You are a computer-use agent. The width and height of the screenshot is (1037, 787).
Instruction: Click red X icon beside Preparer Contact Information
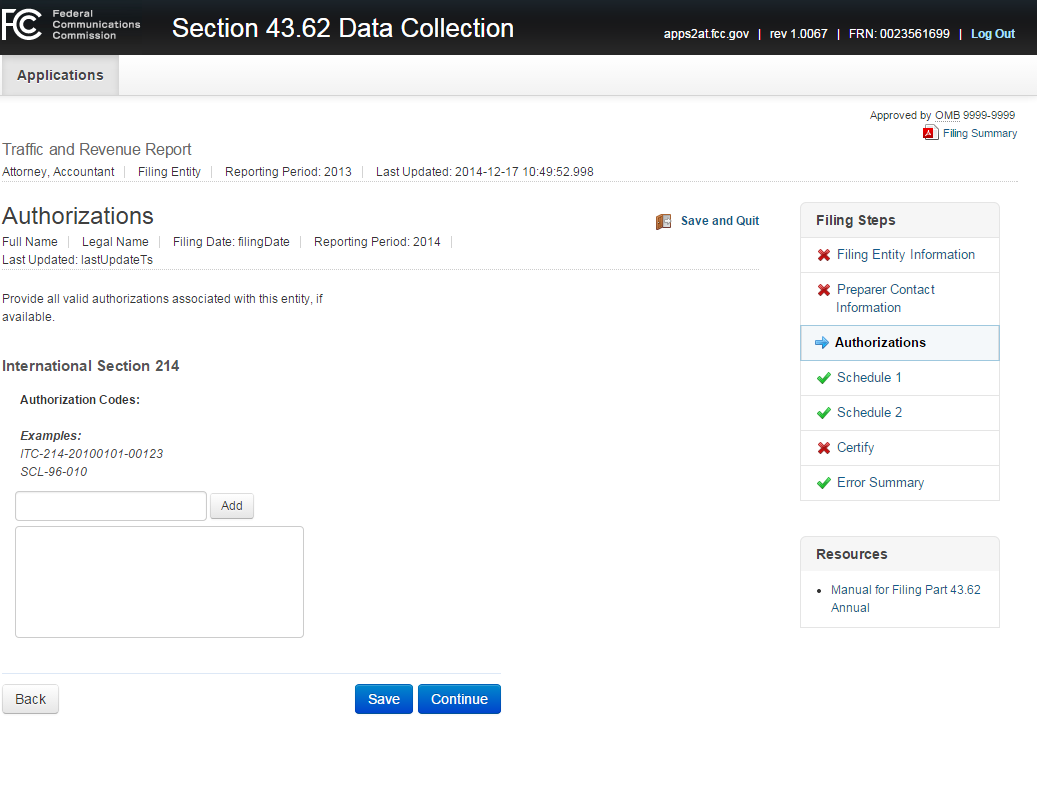pos(824,290)
